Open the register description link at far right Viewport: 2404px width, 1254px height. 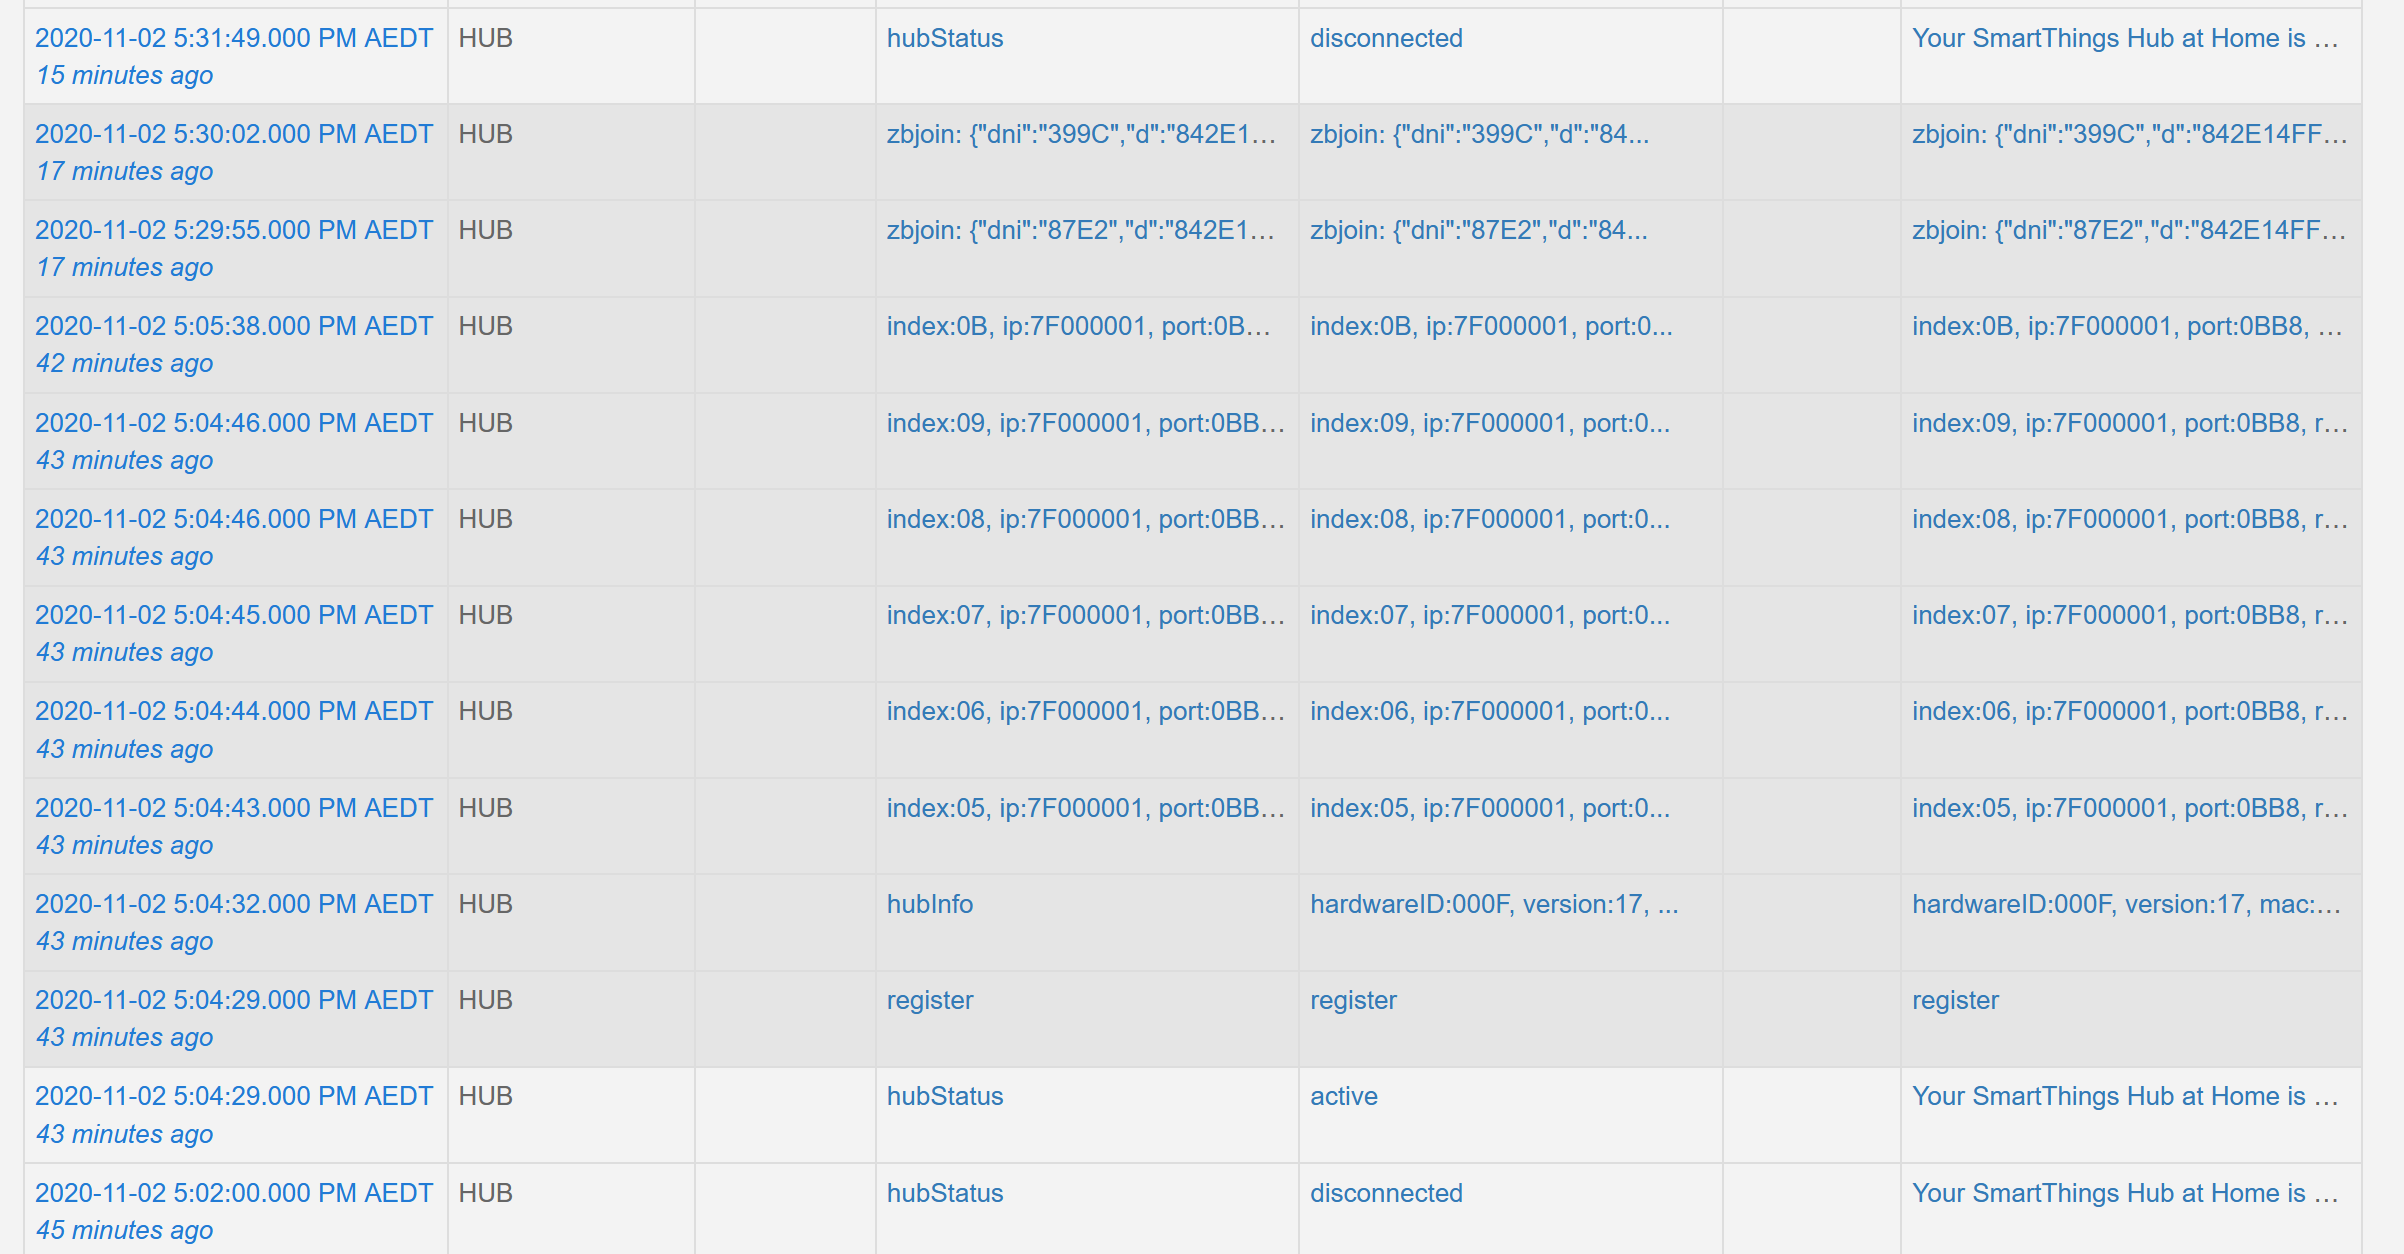pyautogui.click(x=1955, y=1000)
